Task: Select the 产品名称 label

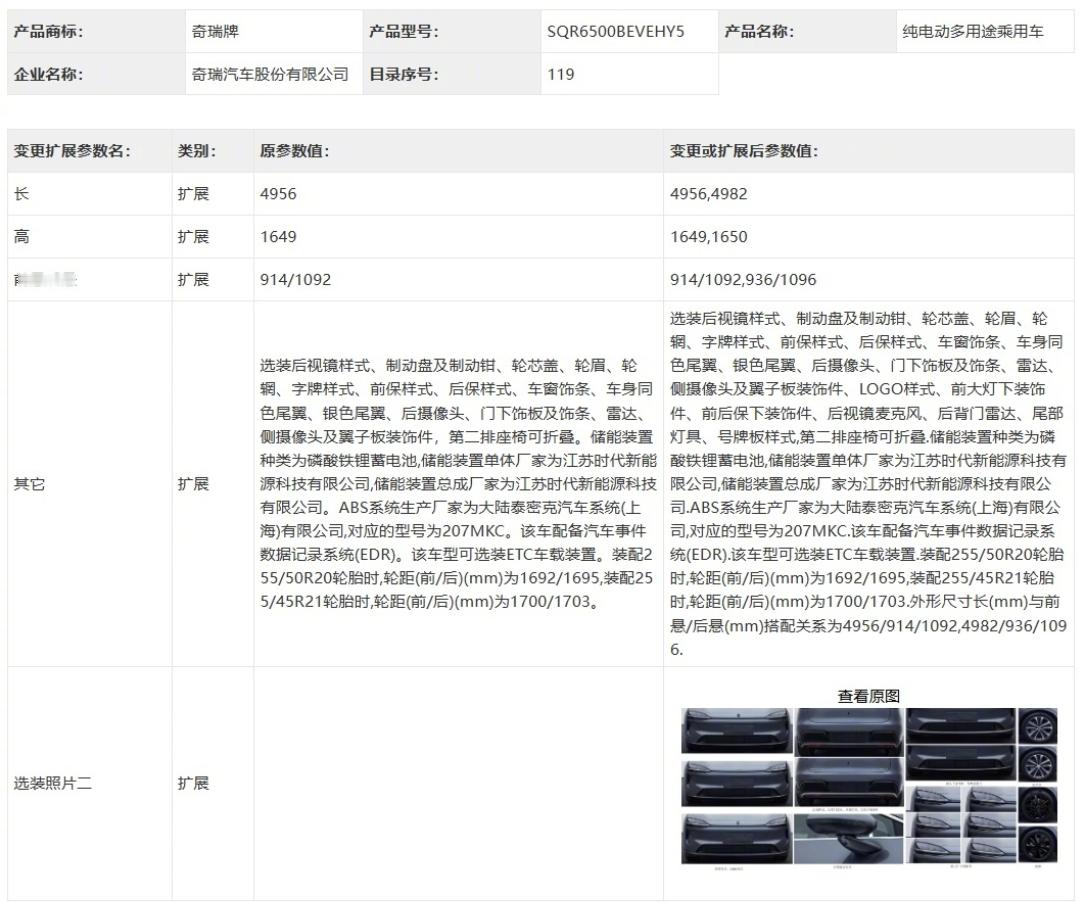Action: (759, 31)
